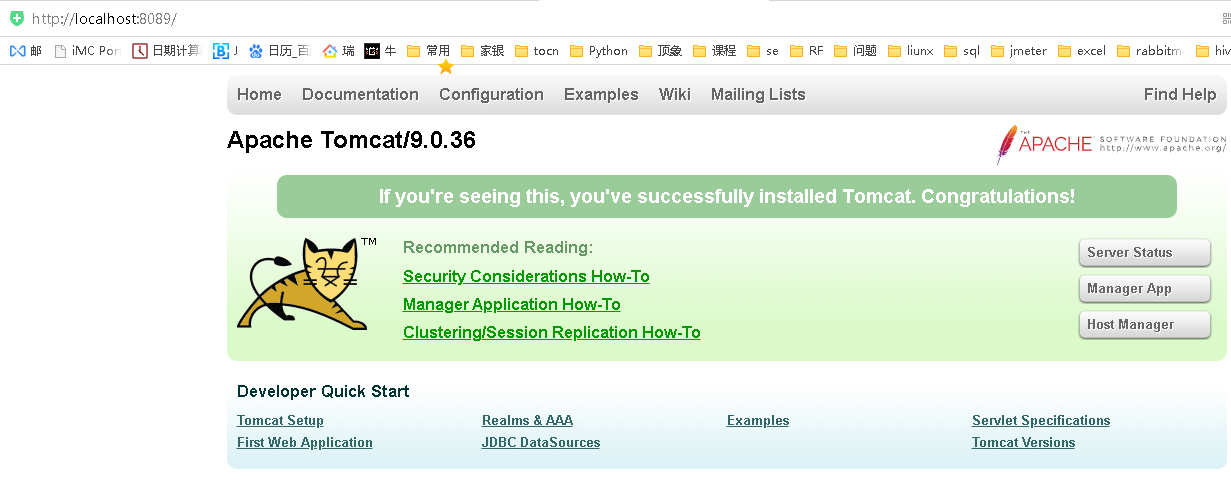Open the Realms & AAA link
Screen dimensions: 1231x485
click(x=527, y=421)
